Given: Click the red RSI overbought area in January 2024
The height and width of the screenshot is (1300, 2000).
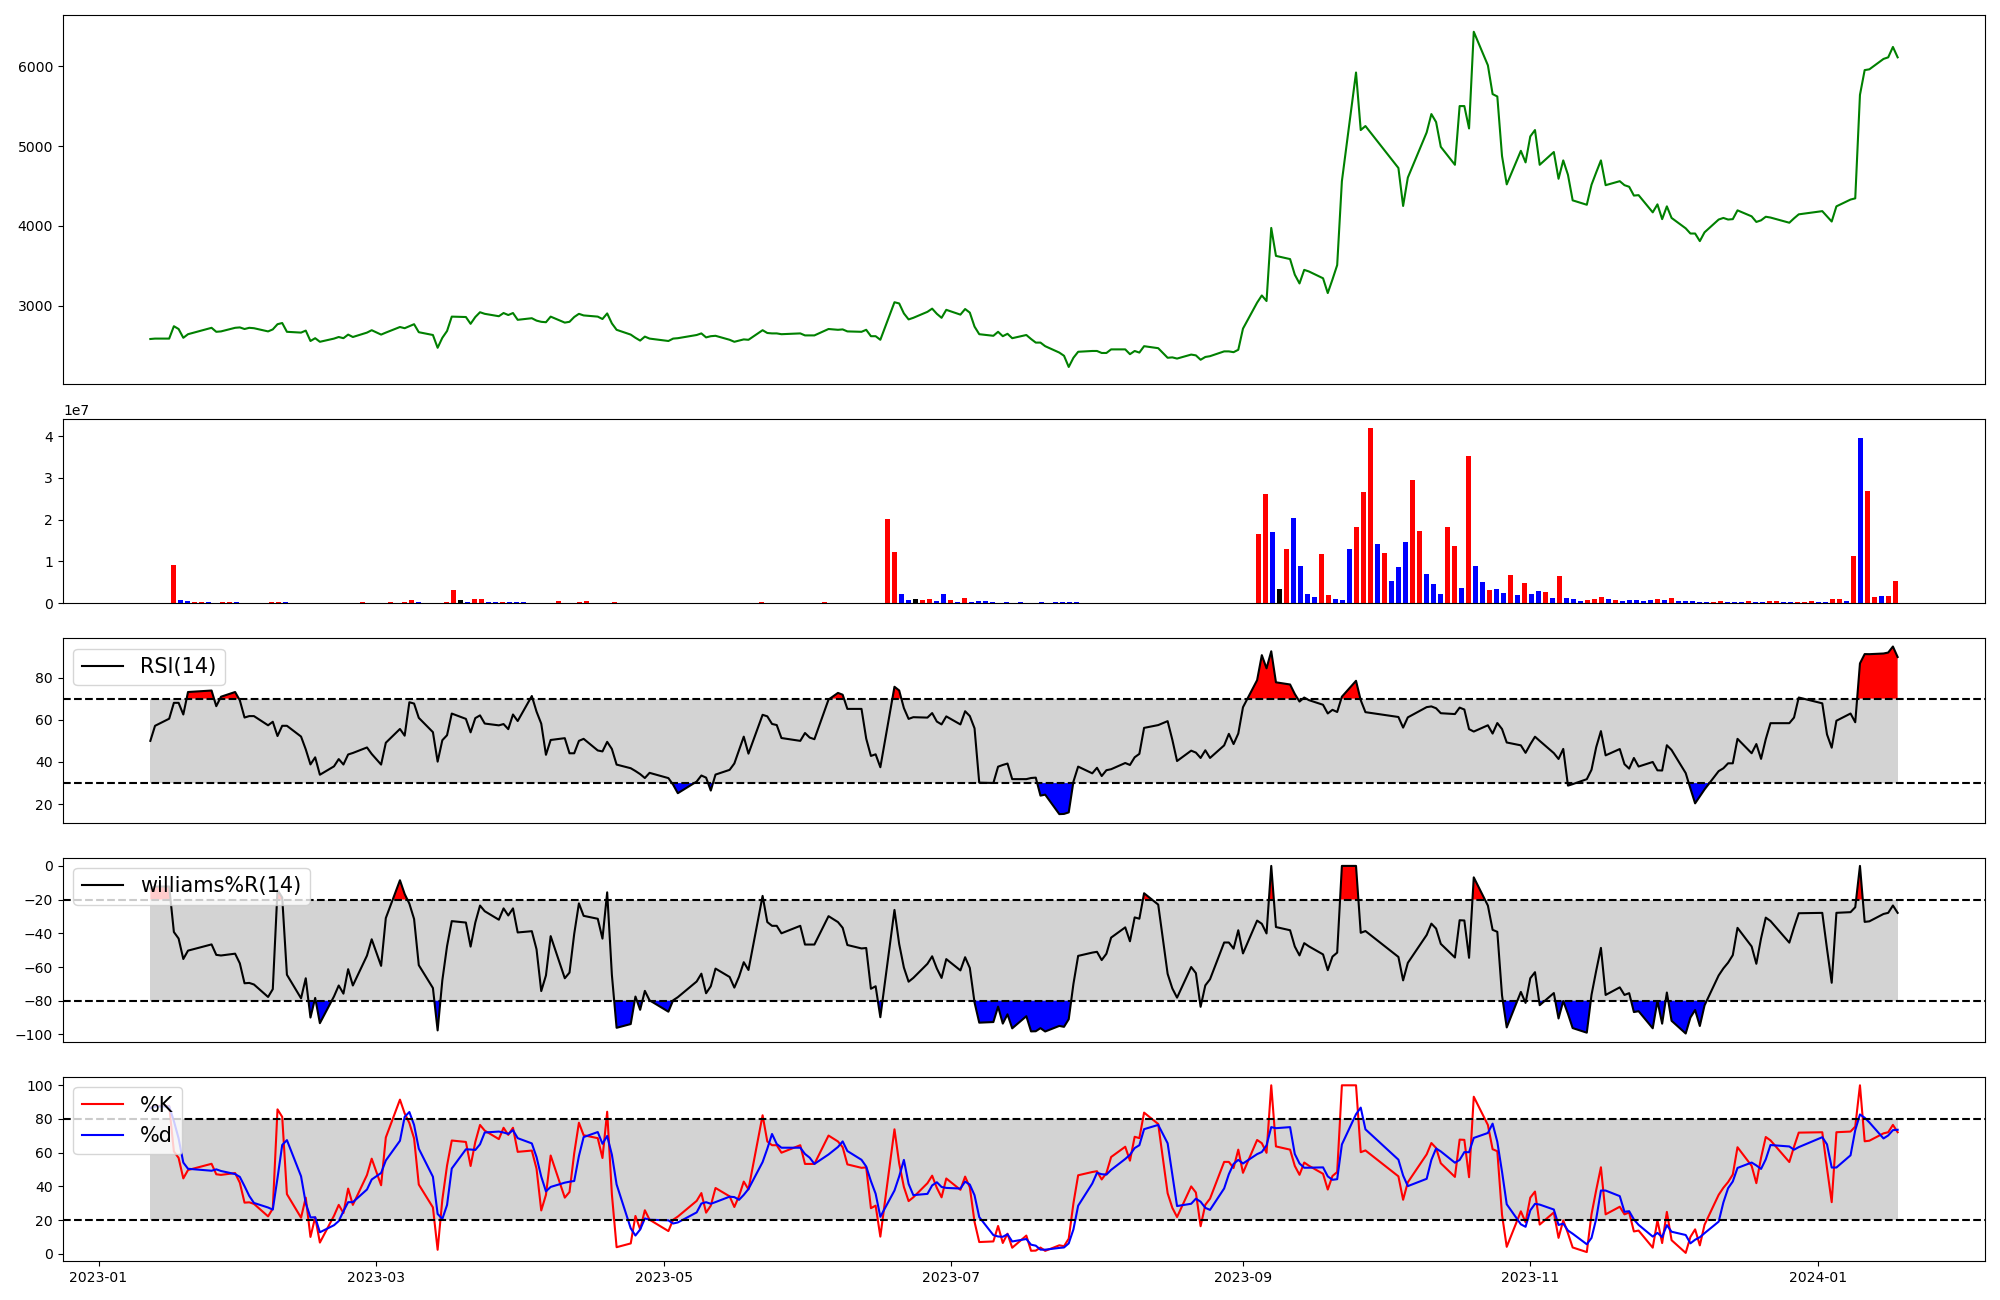Looking at the screenshot, I should 1878,677.
